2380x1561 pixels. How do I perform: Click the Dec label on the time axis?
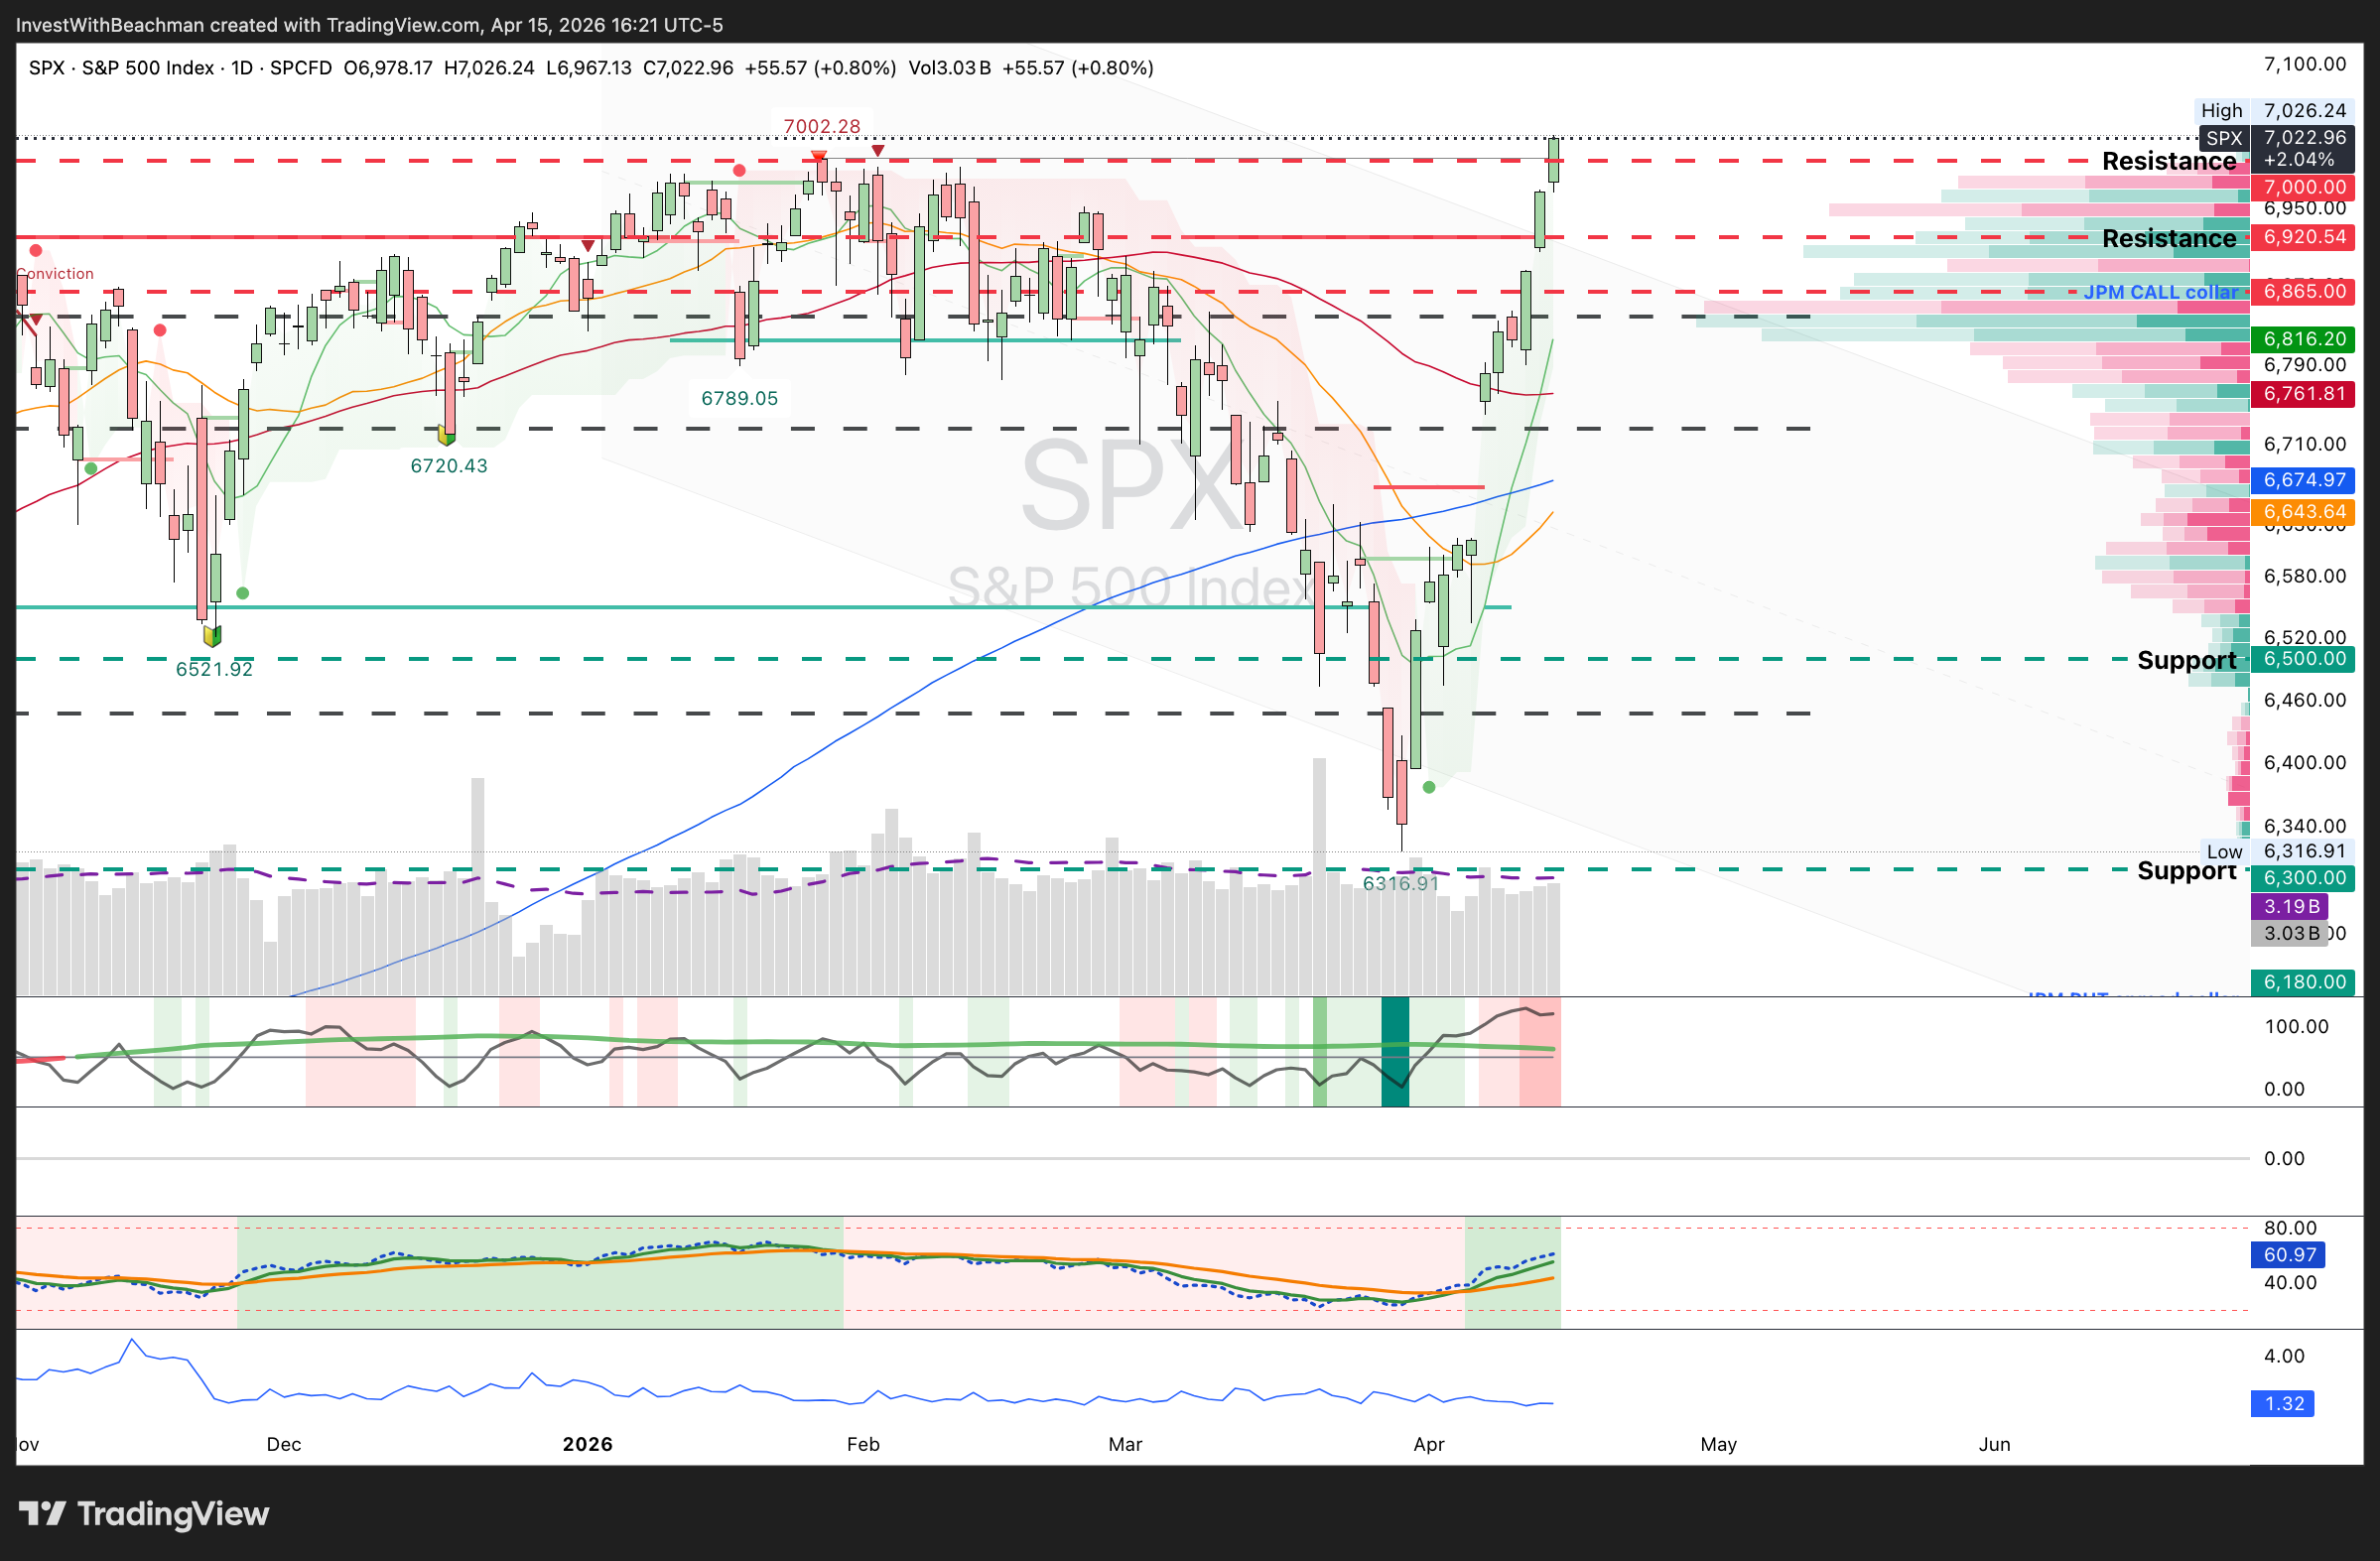[284, 1444]
